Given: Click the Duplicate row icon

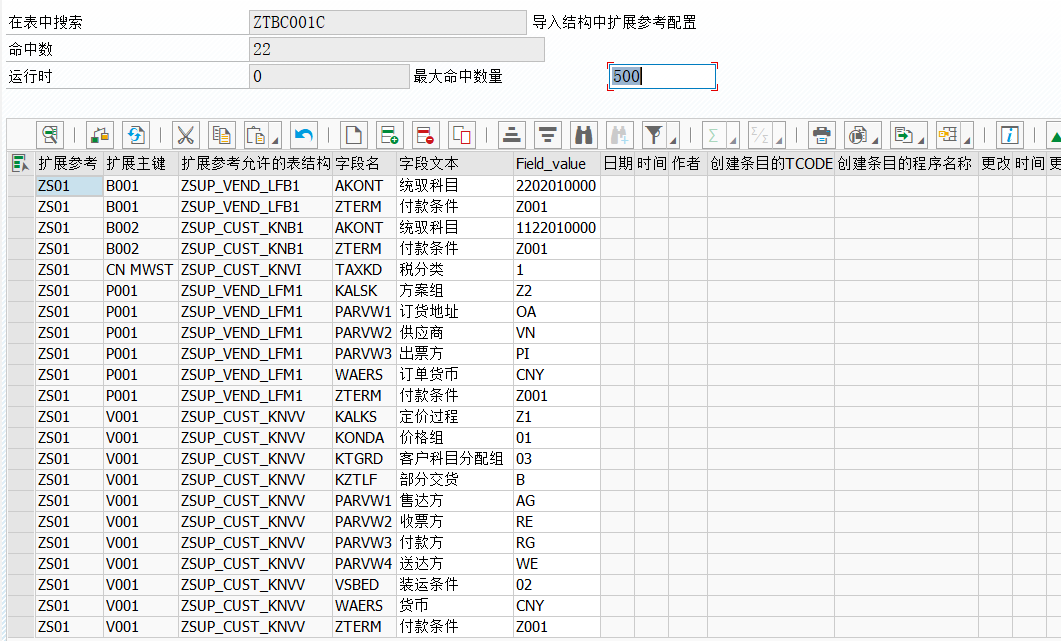Looking at the screenshot, I should click(461, 135).
